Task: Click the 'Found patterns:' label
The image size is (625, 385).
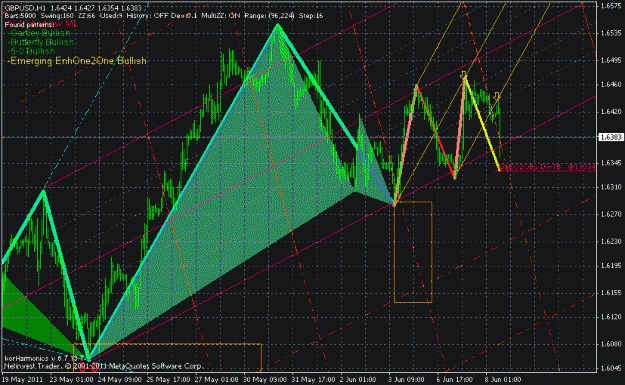Action: coord(29,24)
